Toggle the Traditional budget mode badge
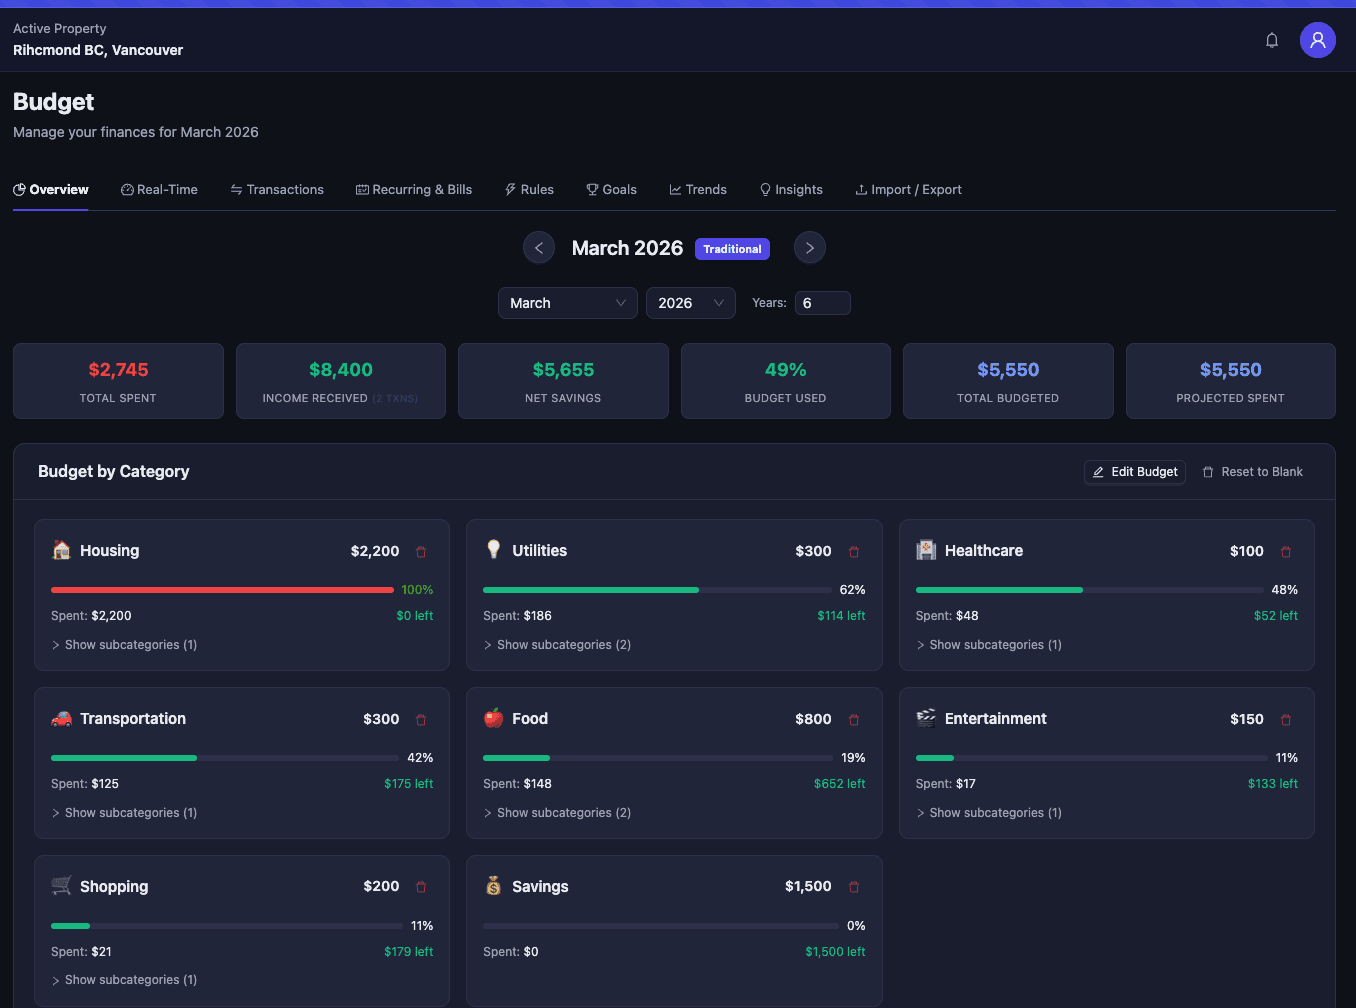The height and width of the screenshot is (1008, 1356). tap(732, 249)
